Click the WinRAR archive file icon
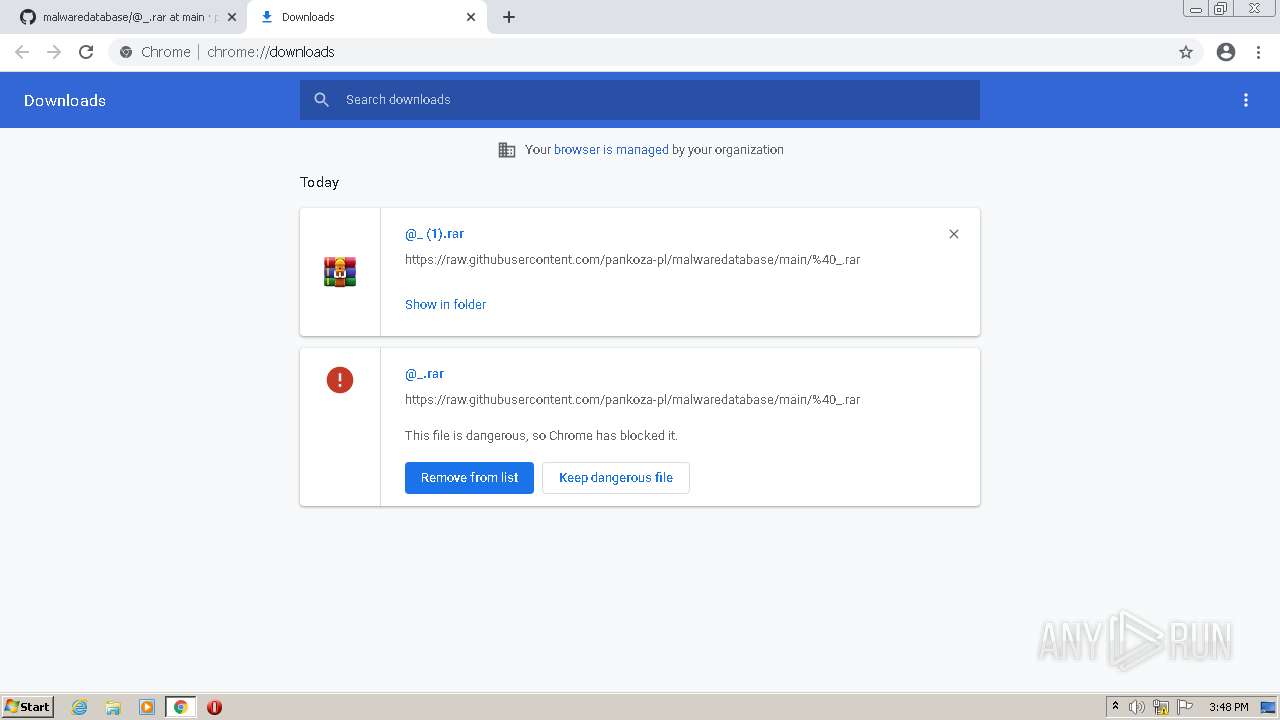This screenshot has width=1280, height=720. pos(340,272)
